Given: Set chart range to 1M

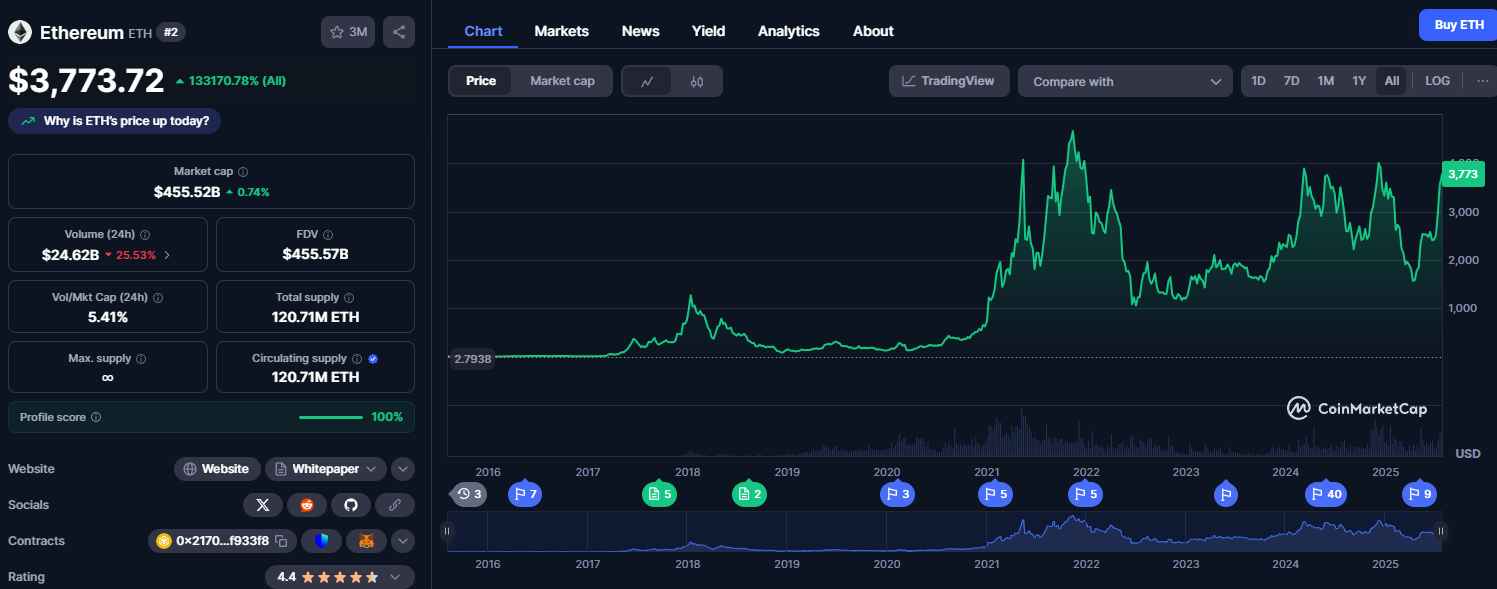Looking at the screenshot, I should pyautogui.click(x=1325, y=81).
